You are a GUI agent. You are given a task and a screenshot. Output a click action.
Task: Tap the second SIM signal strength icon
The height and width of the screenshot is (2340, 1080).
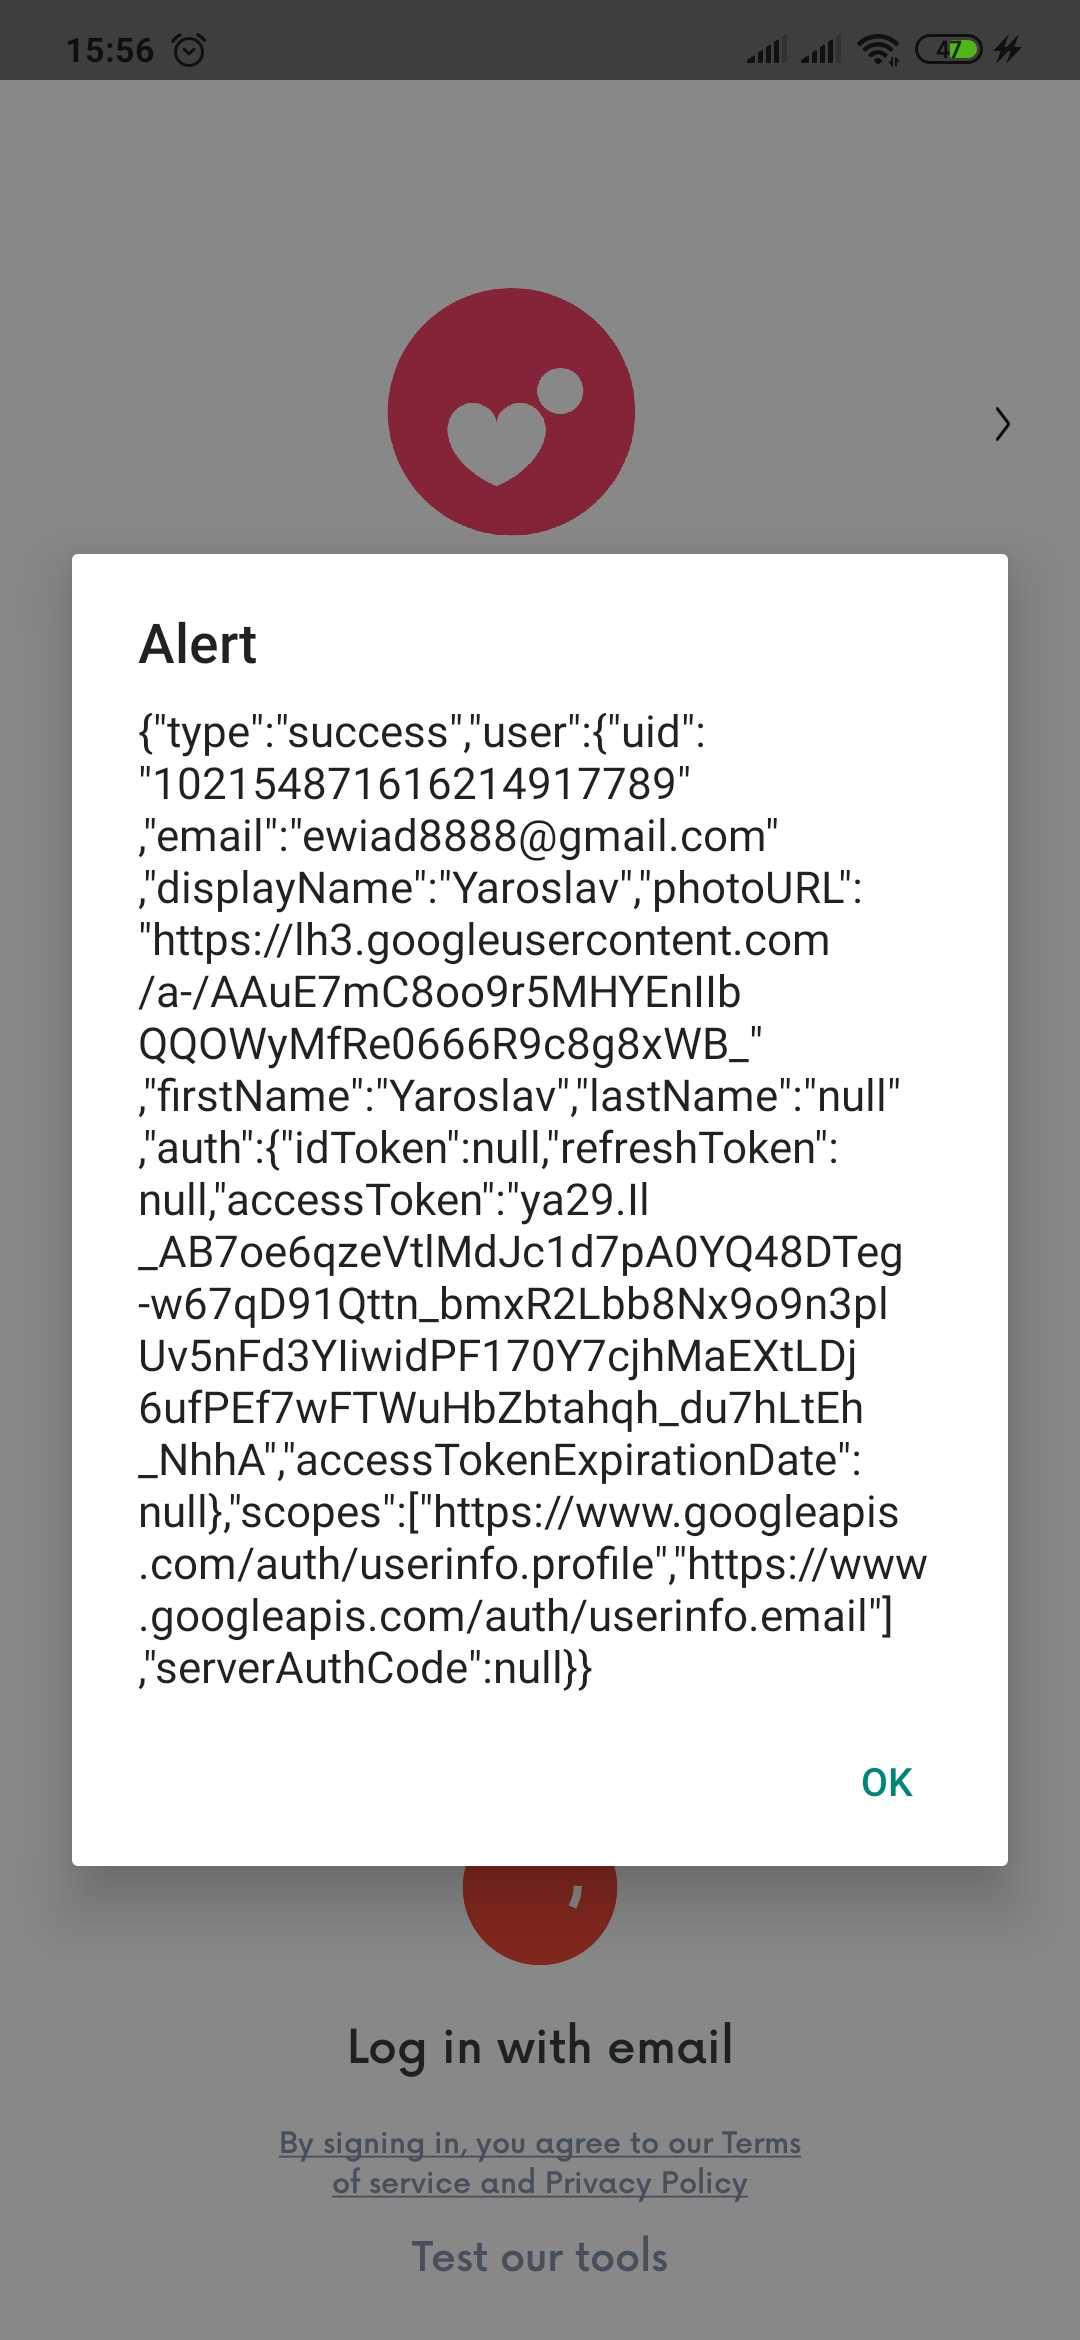(820, 48)
